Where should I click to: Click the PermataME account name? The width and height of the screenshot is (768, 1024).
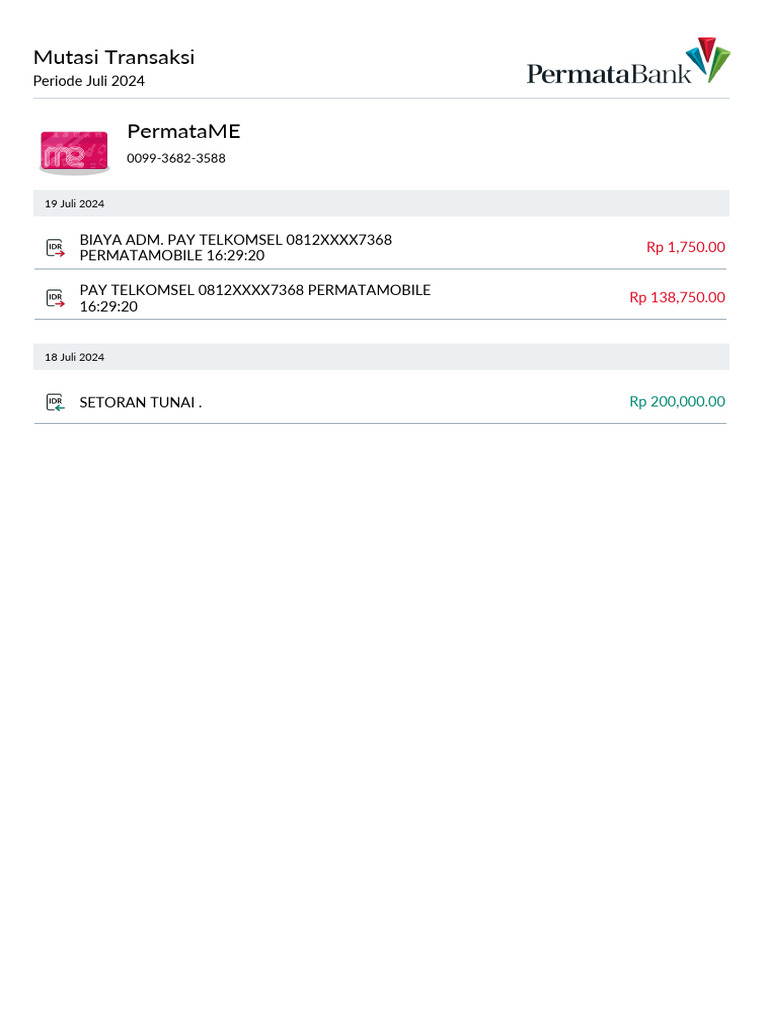tap(184, 131)
